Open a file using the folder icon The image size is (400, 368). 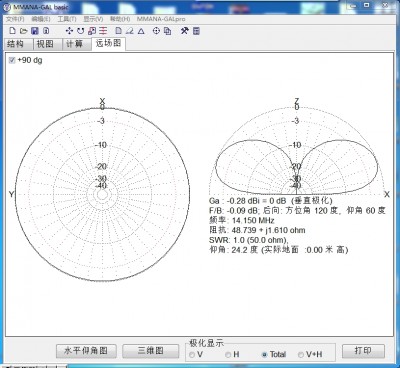coord(23,31)
